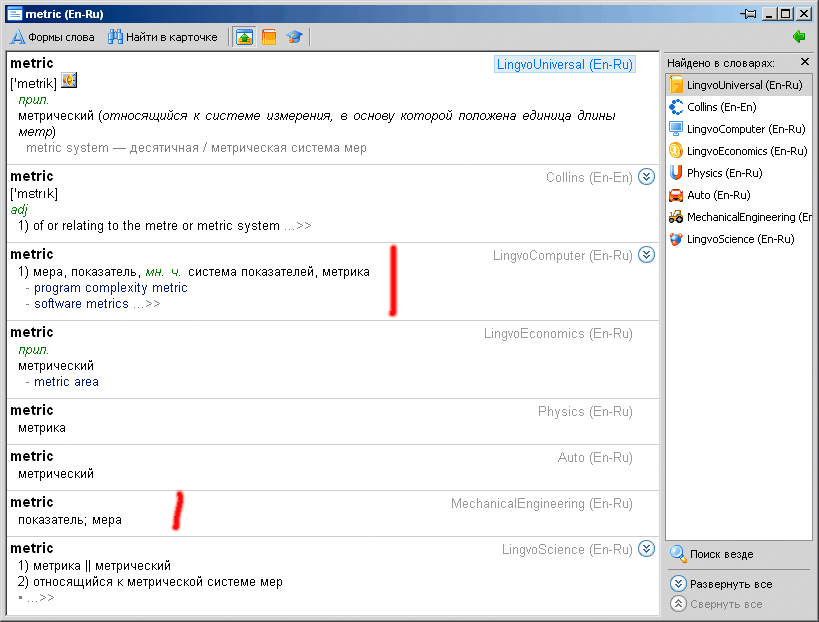Image resolution: width=819 pixels, height=622 pixels.
Task: Click Найти в карточке search button
Action: point(162,37)
